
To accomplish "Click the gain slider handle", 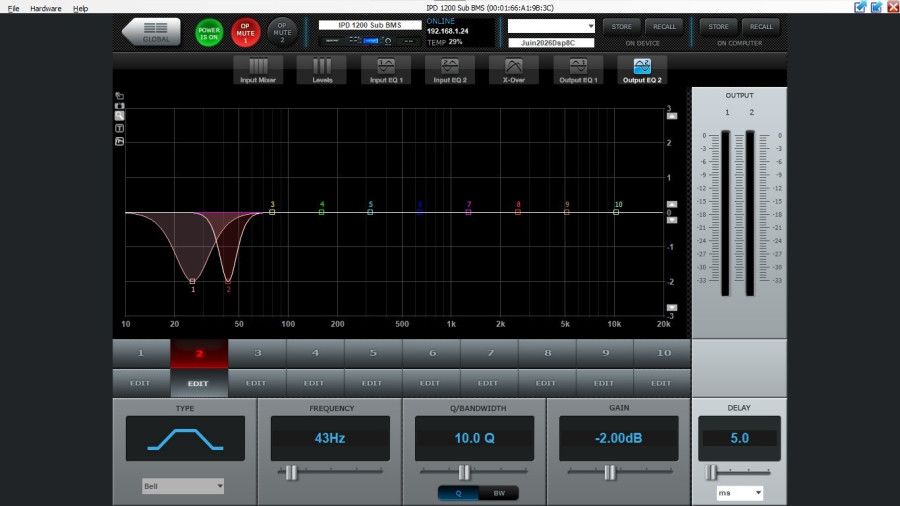I will [610, 472].
